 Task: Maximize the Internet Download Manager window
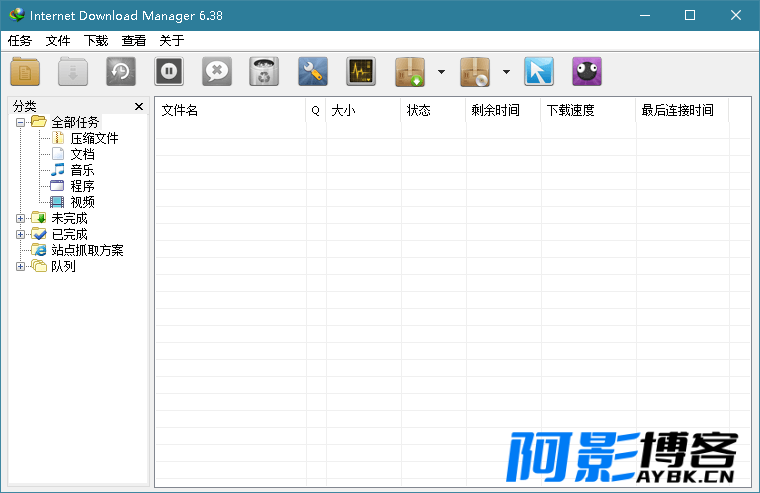690,15
